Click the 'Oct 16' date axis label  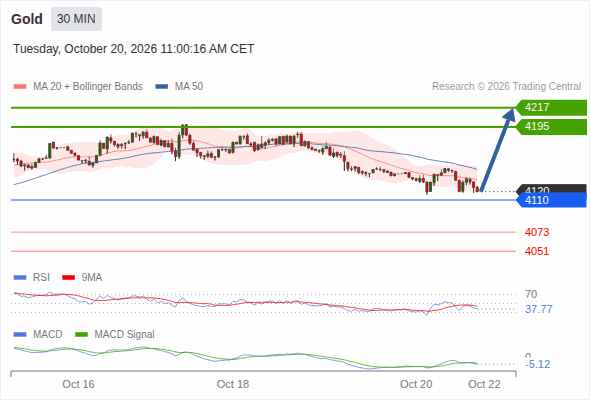coord(78,384)
